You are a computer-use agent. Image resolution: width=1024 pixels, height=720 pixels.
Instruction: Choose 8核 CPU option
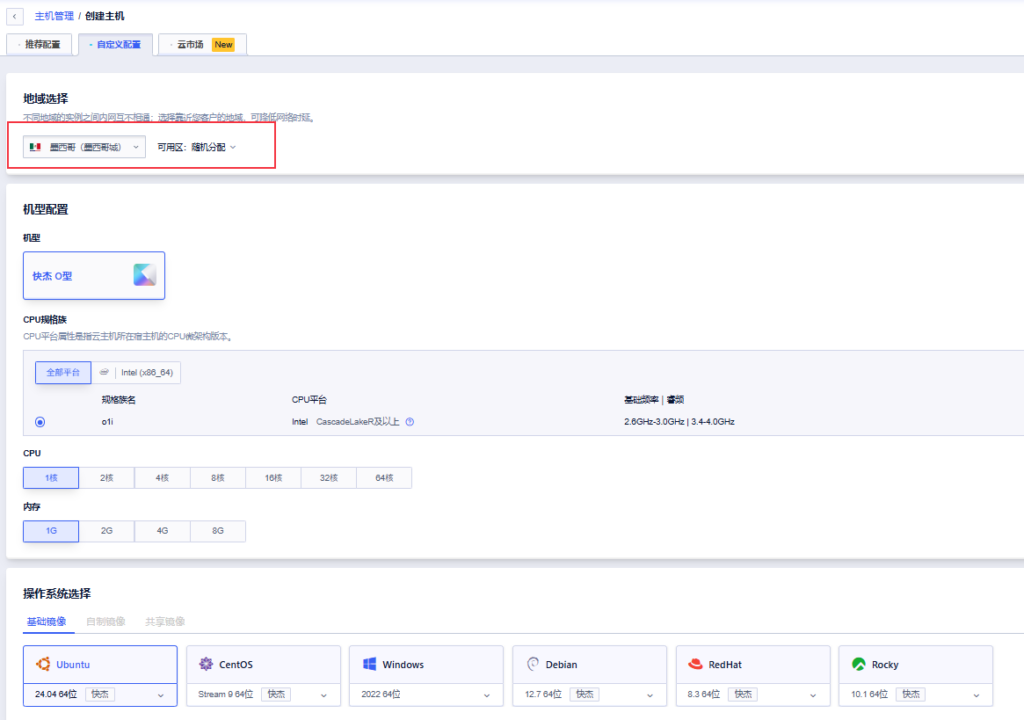[x=217, y=478]
